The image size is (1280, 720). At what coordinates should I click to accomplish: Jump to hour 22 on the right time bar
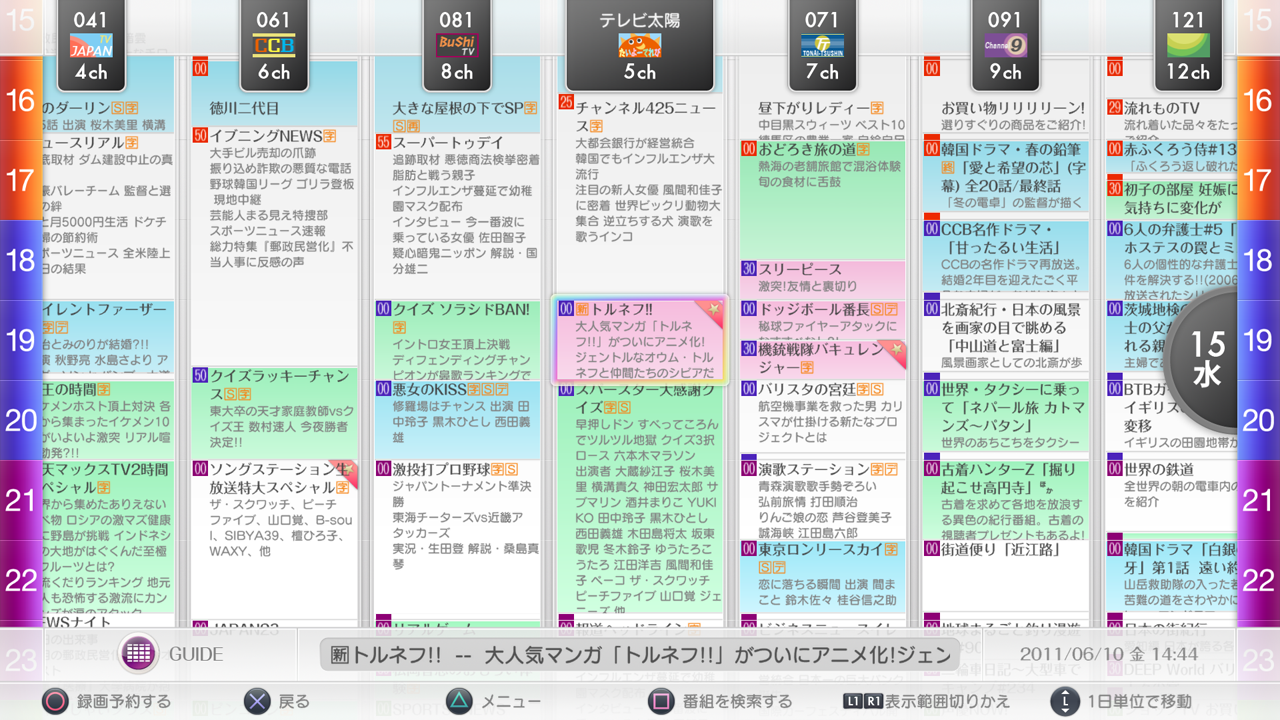pos(1258,580)
